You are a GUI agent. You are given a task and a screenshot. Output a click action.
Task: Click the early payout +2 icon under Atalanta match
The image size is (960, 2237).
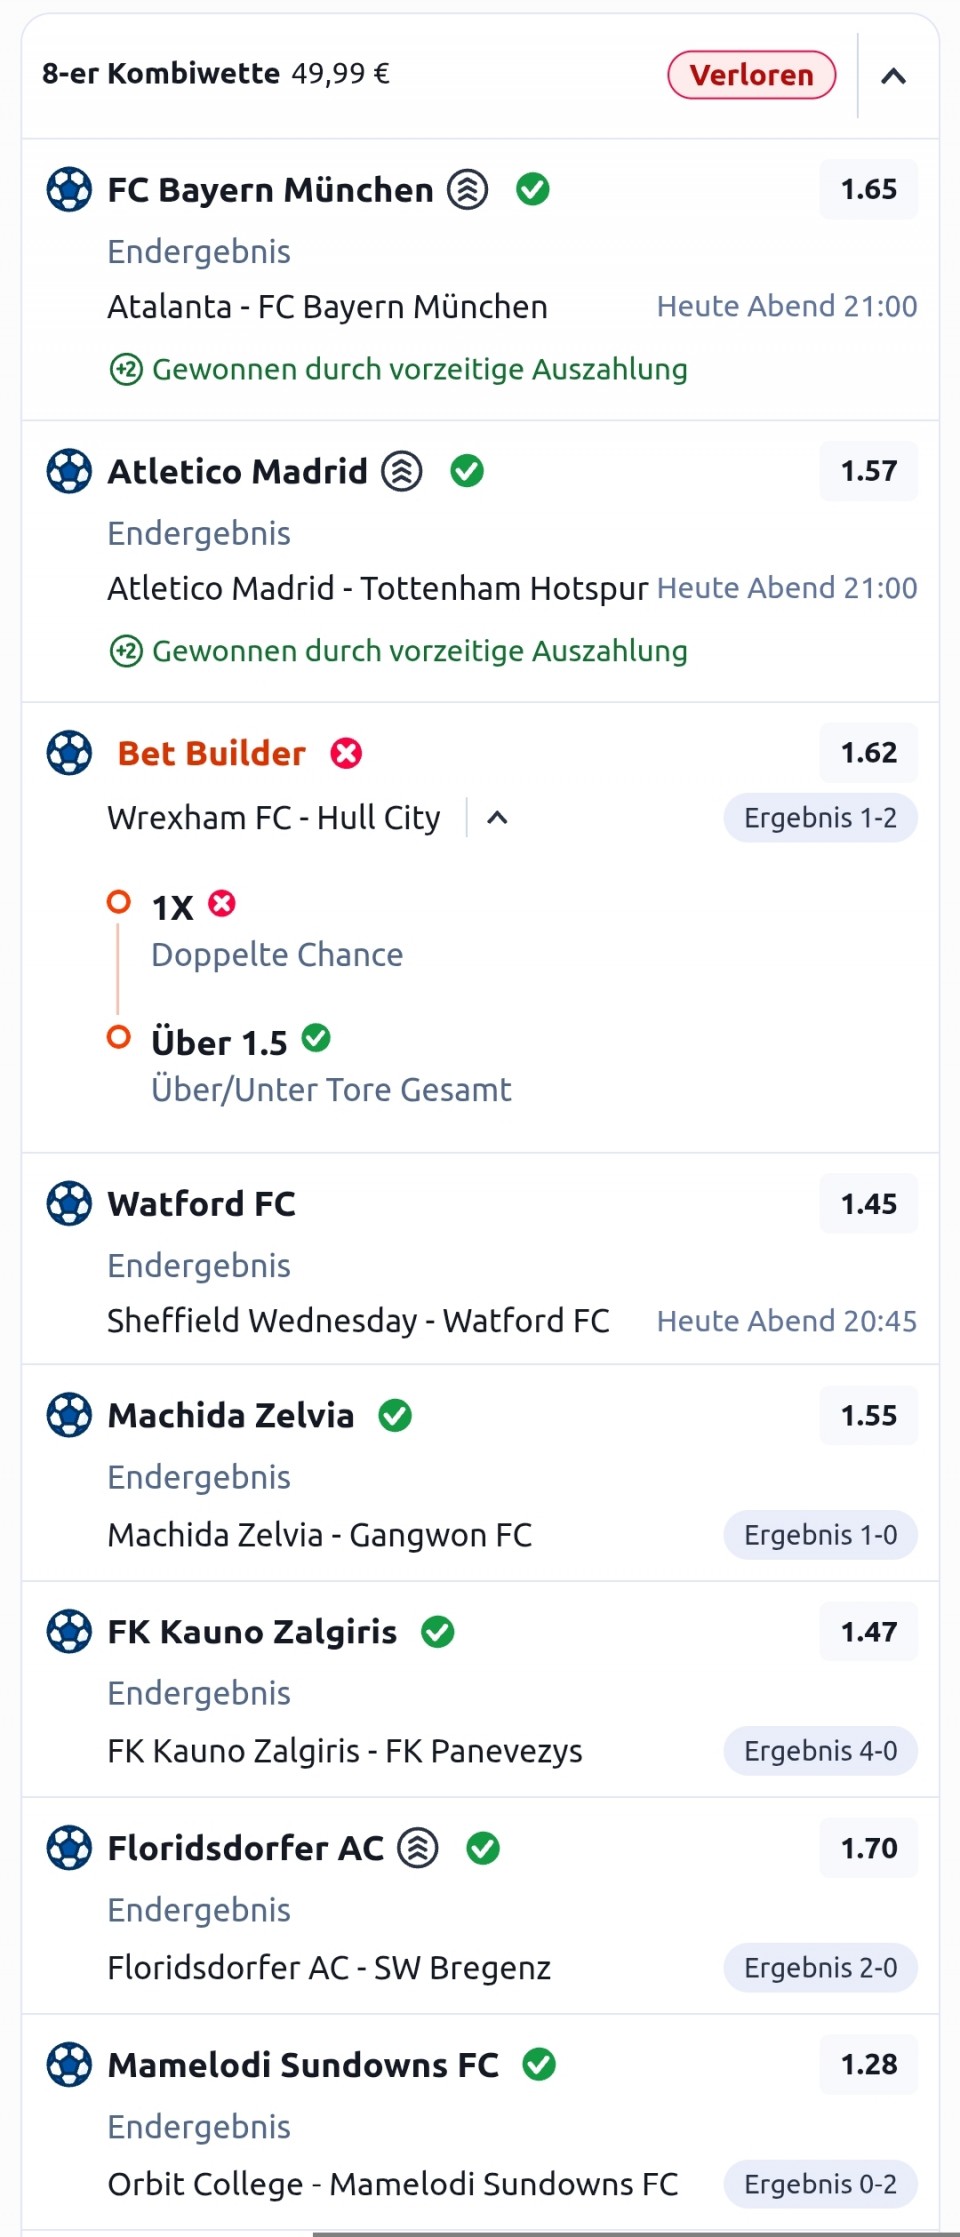coord(126,370)
